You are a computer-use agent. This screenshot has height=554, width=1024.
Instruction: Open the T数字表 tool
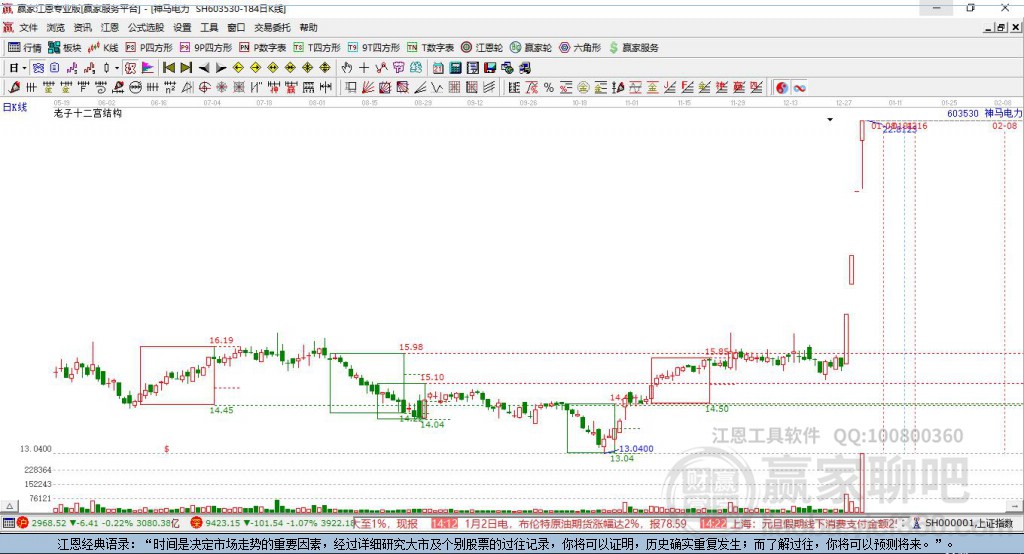[430, 48]
